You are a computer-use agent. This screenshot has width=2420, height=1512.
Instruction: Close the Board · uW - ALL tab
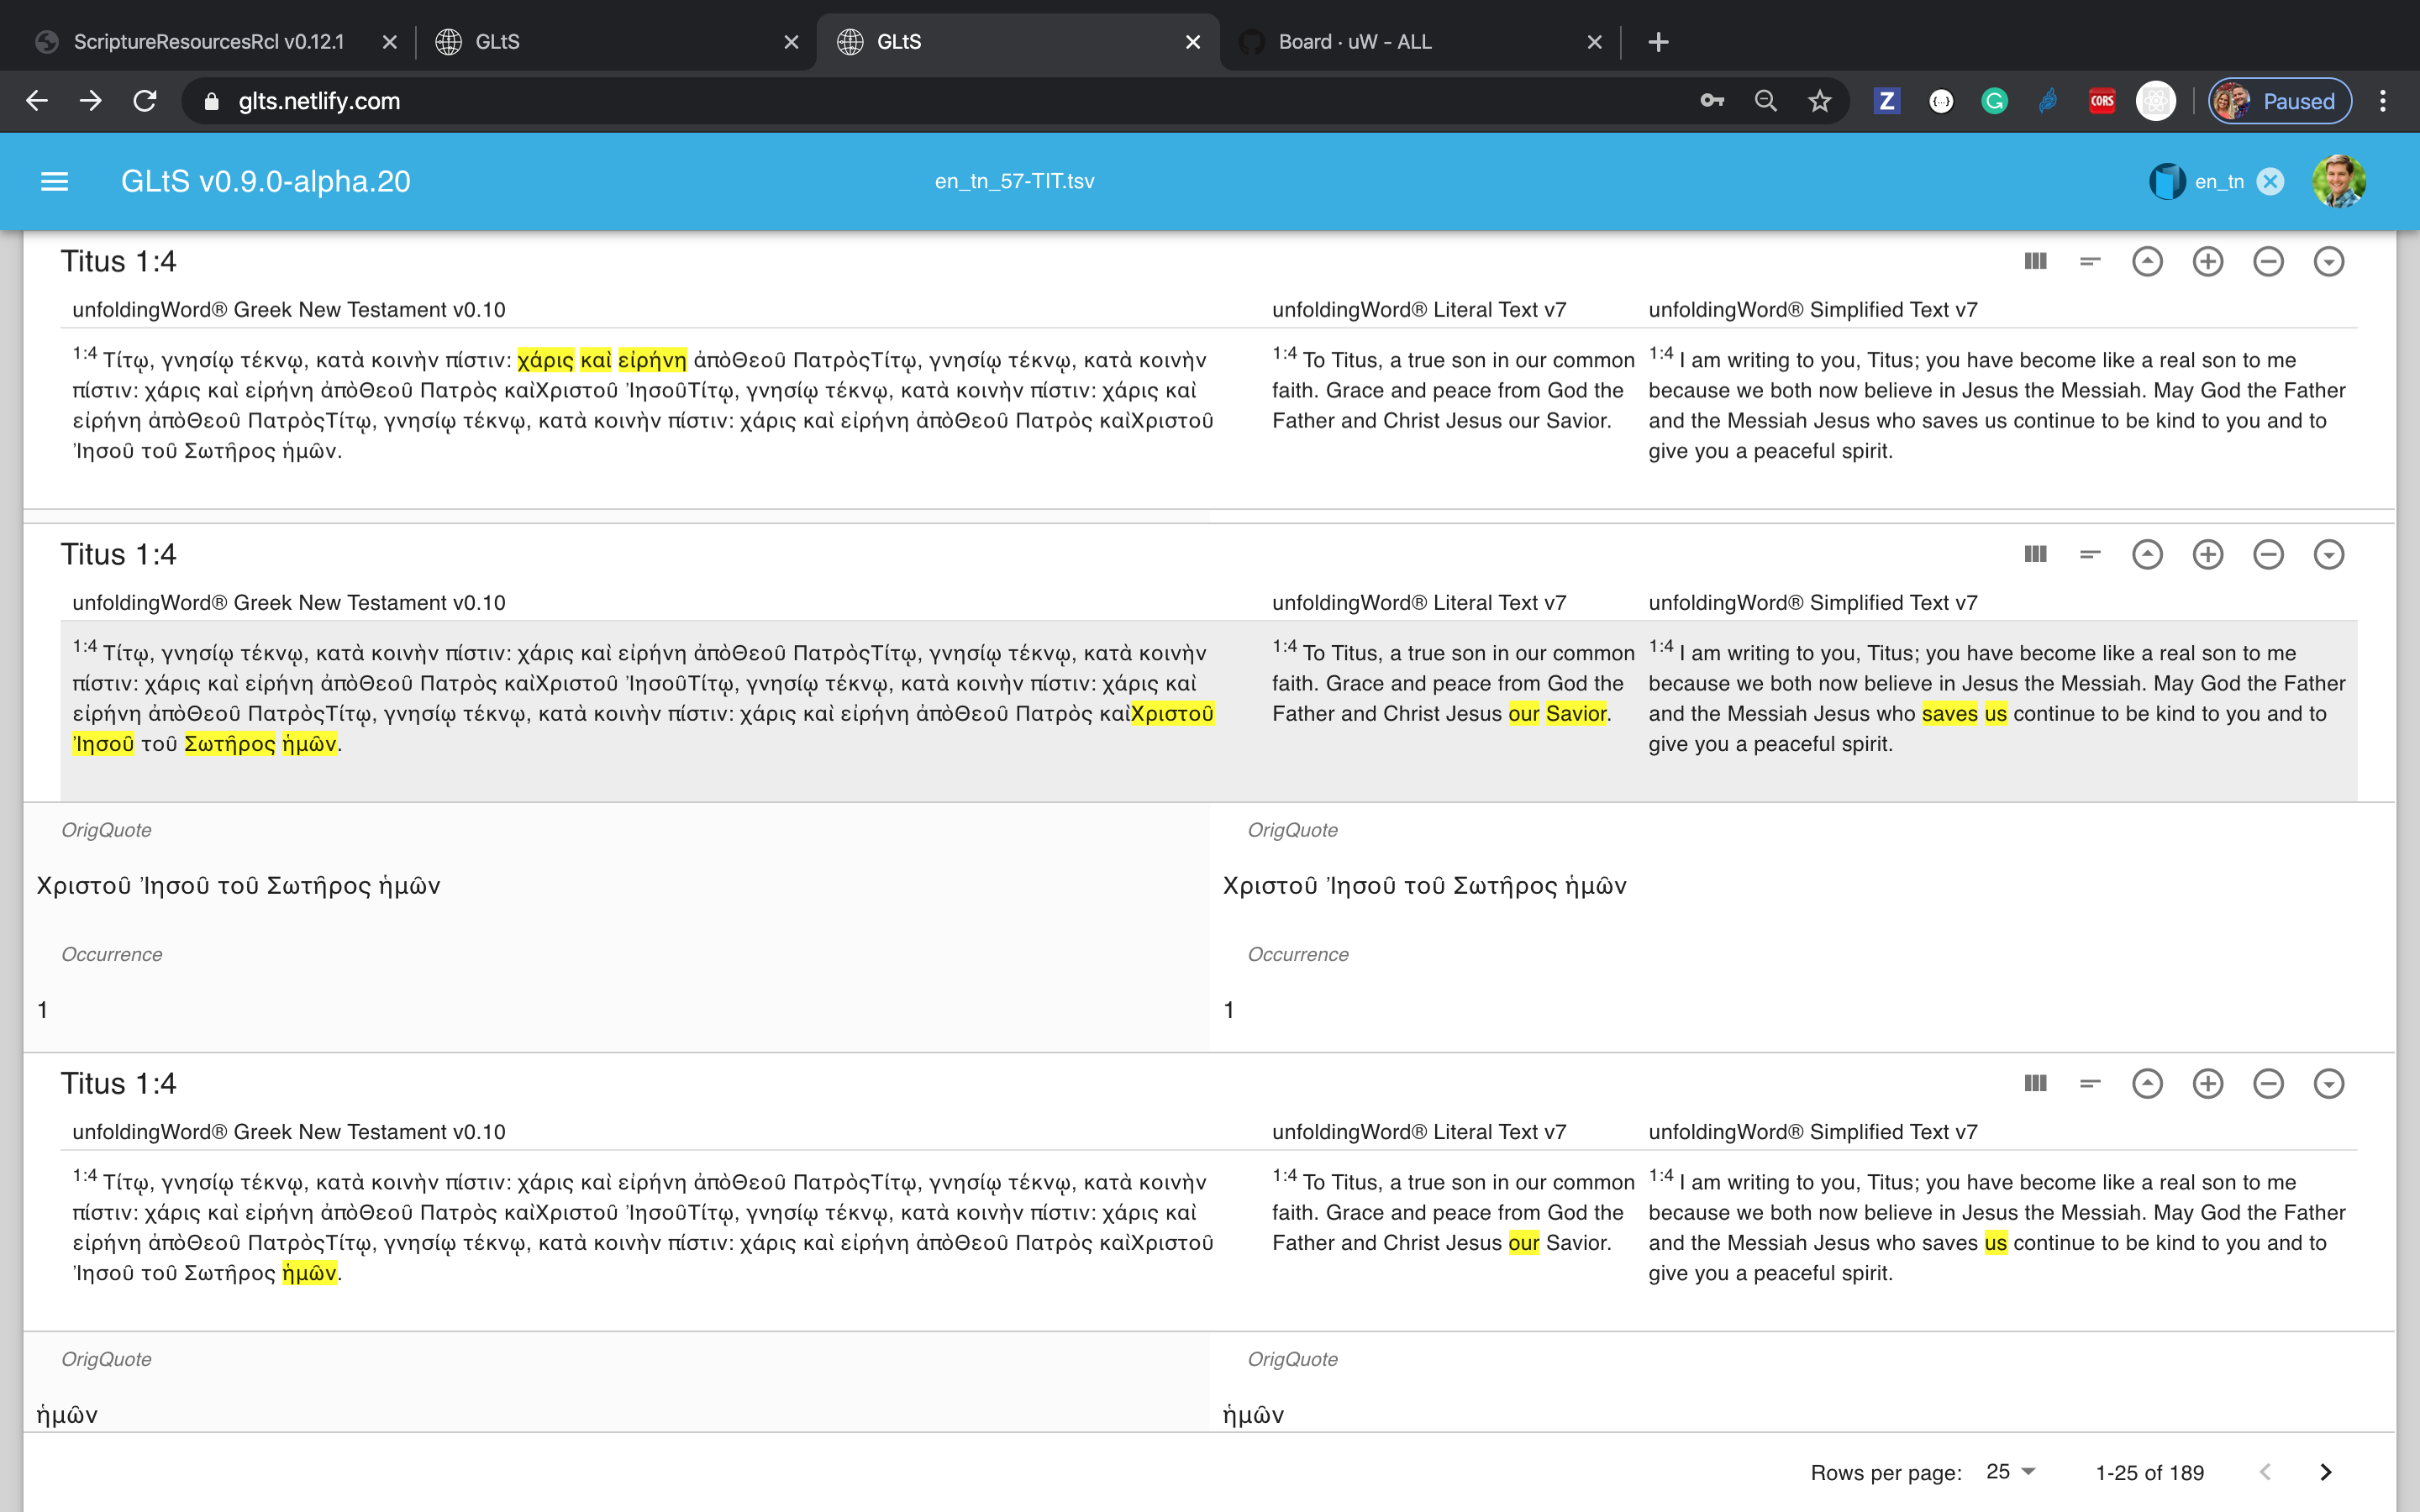(x=1594, y=42)
